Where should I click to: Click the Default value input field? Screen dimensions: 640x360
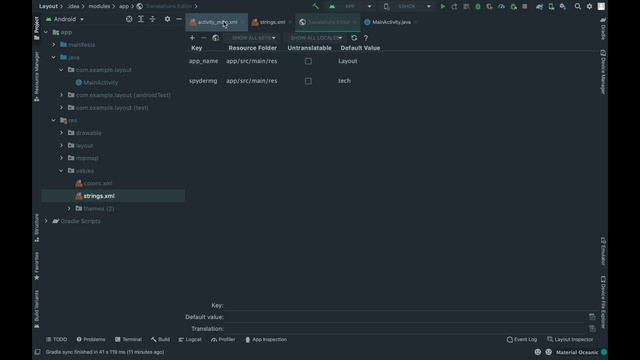coord(405,317)
